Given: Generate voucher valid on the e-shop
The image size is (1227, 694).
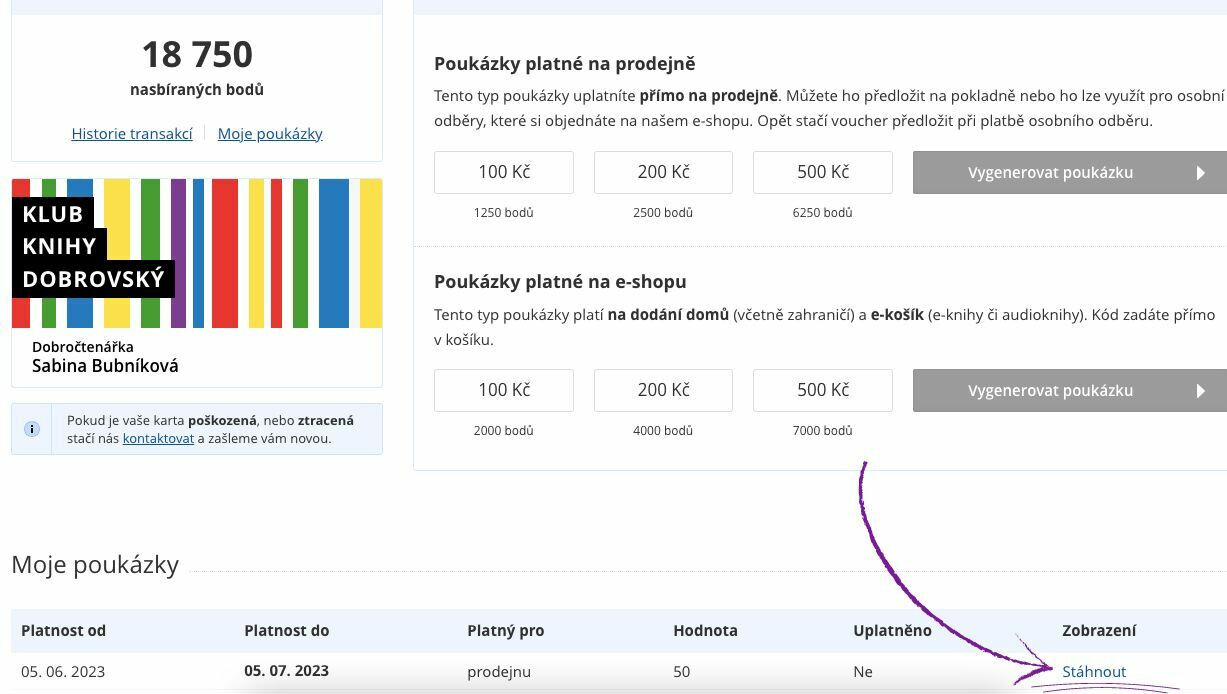Looking at the screenshot, I should tap(1050, 391).
